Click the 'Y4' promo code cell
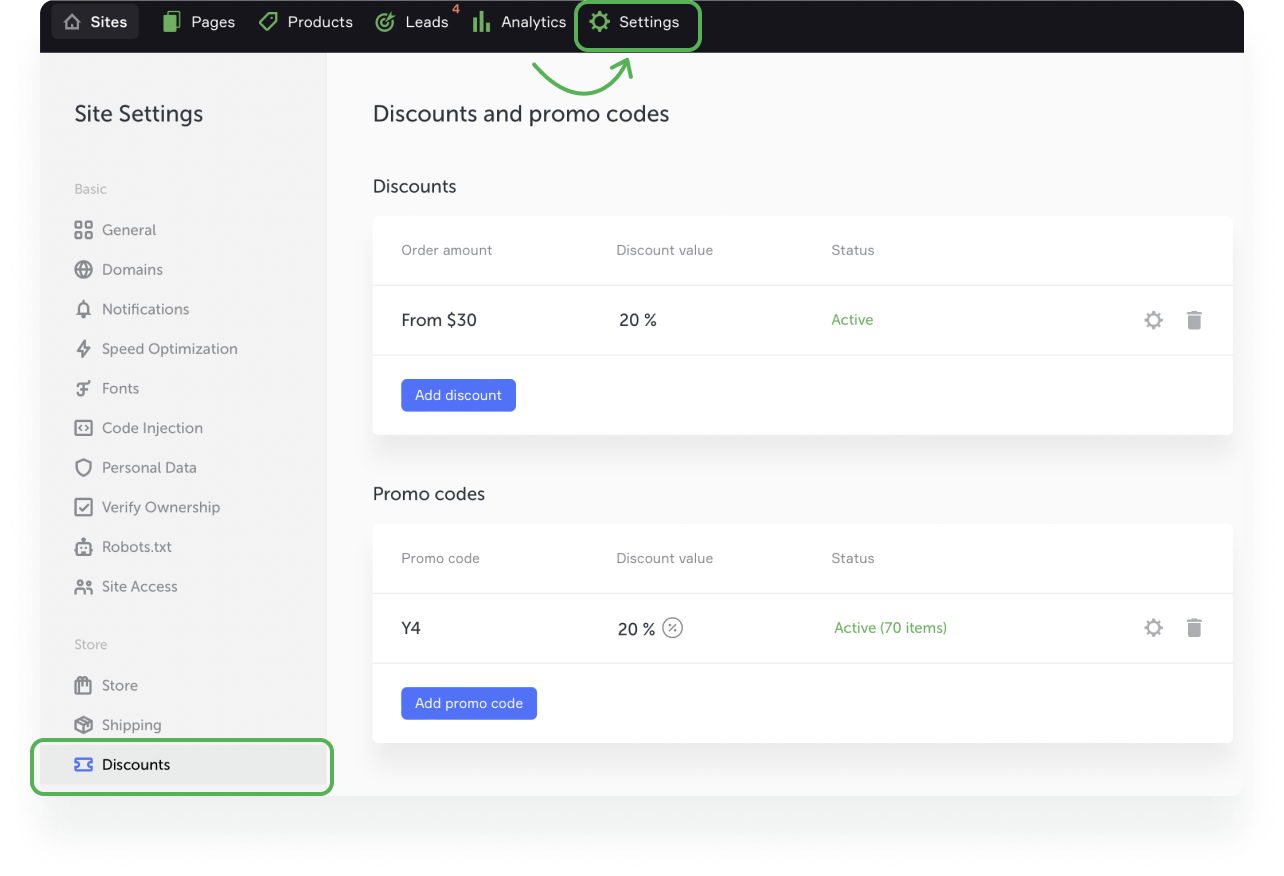Screen dimensions: 1284x876 [x=411, y=628]
